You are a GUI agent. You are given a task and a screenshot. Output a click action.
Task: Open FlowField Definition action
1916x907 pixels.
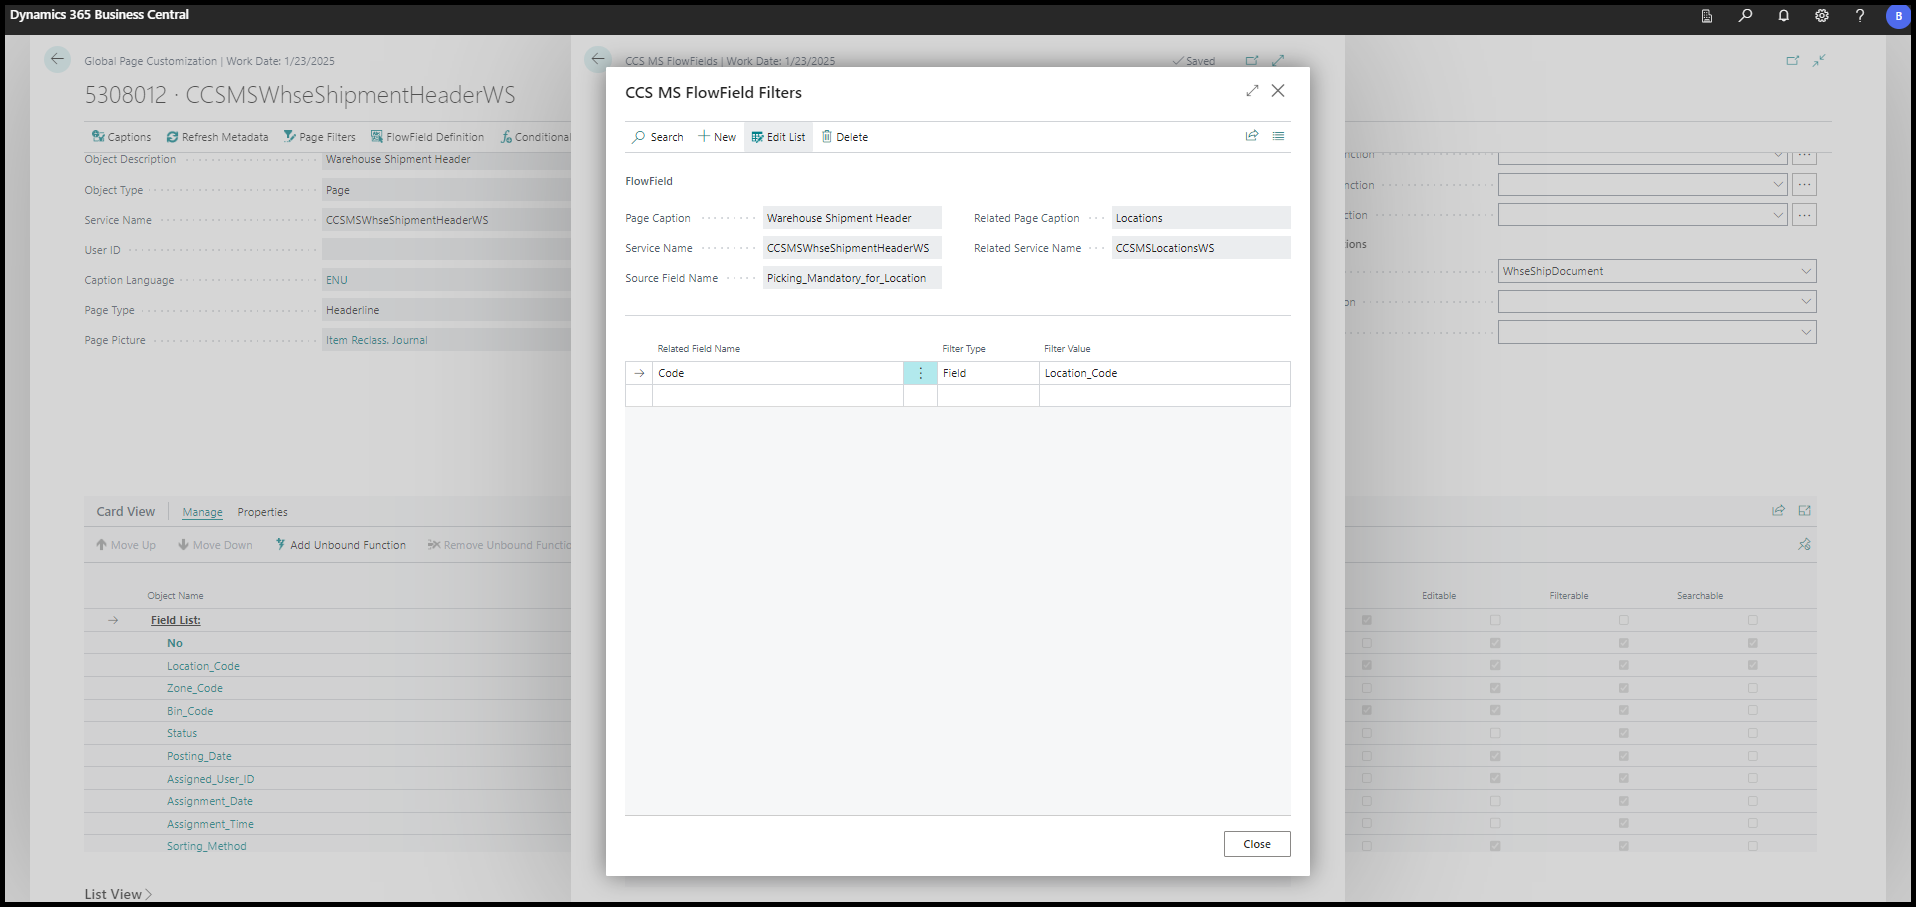click(428, 136)
